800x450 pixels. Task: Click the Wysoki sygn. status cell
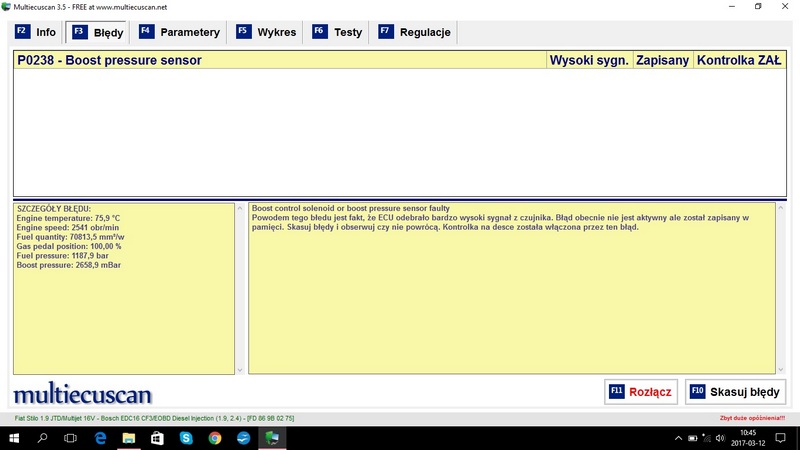[x=589, y=60]
